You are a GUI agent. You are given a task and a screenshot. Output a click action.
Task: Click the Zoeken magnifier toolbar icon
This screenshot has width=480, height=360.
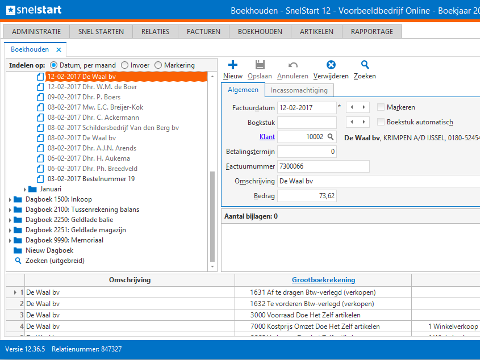tap(365, 64)
